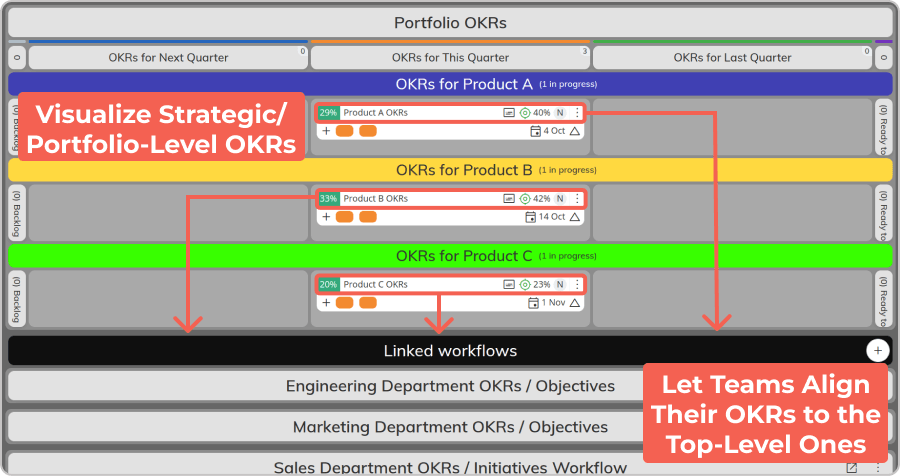Click the calendar icon beside 14 Oct
Image resolution: width=900 pixels, height=476 pixels.
[x=530, y=217]
